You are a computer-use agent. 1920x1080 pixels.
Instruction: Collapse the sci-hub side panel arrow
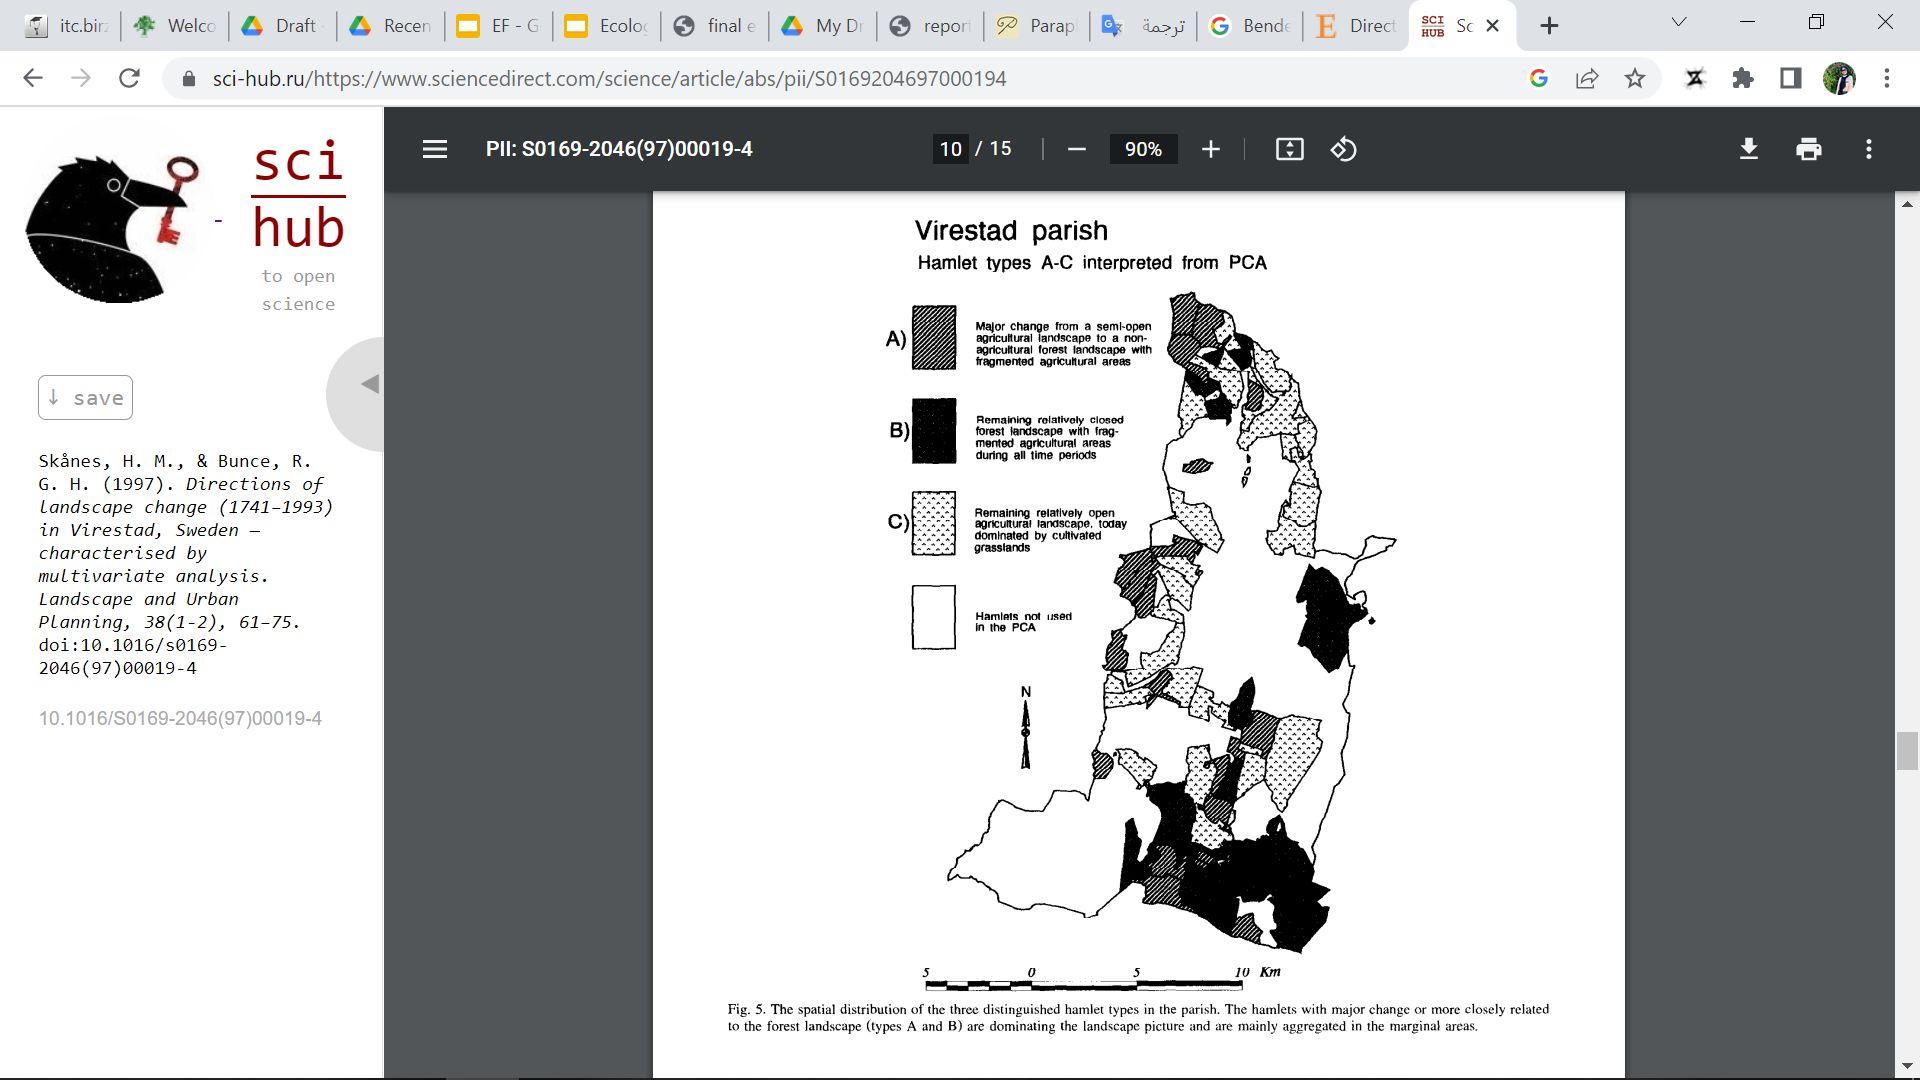point(369,384)
